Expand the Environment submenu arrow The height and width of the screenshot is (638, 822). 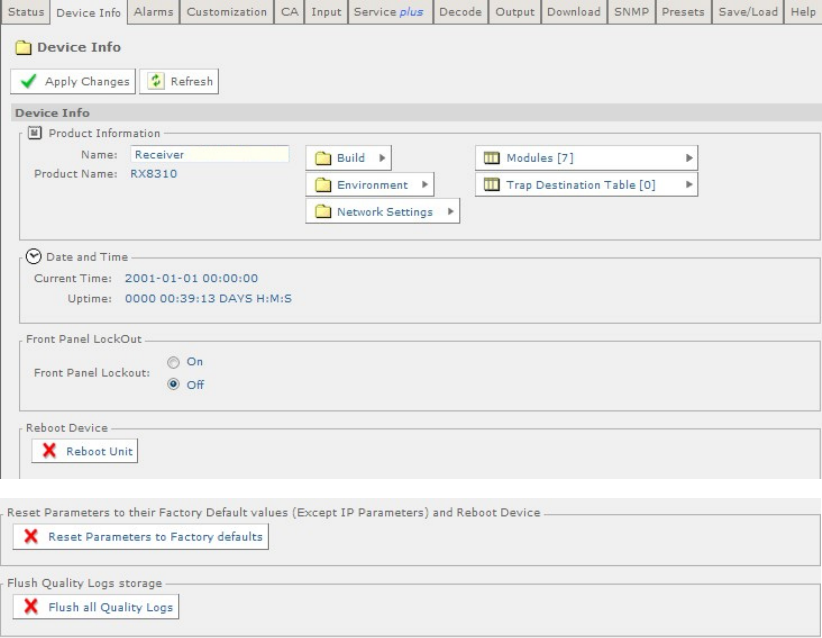pos(424,185)
